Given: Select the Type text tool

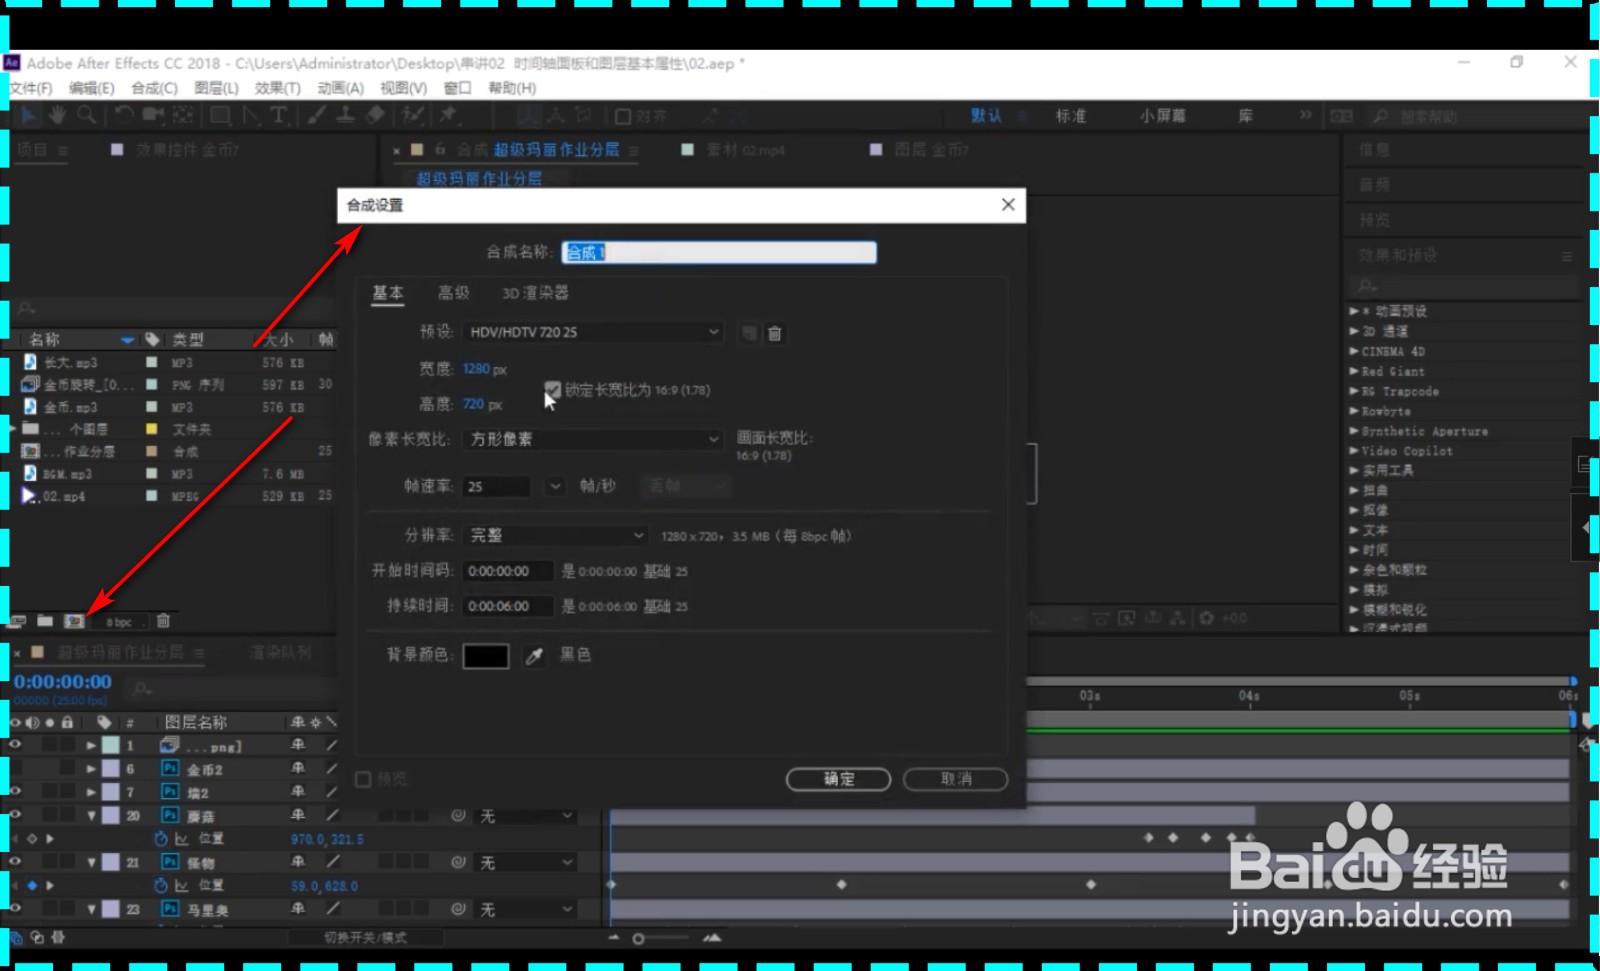Looking at the screenshot, I should [279, 116].
